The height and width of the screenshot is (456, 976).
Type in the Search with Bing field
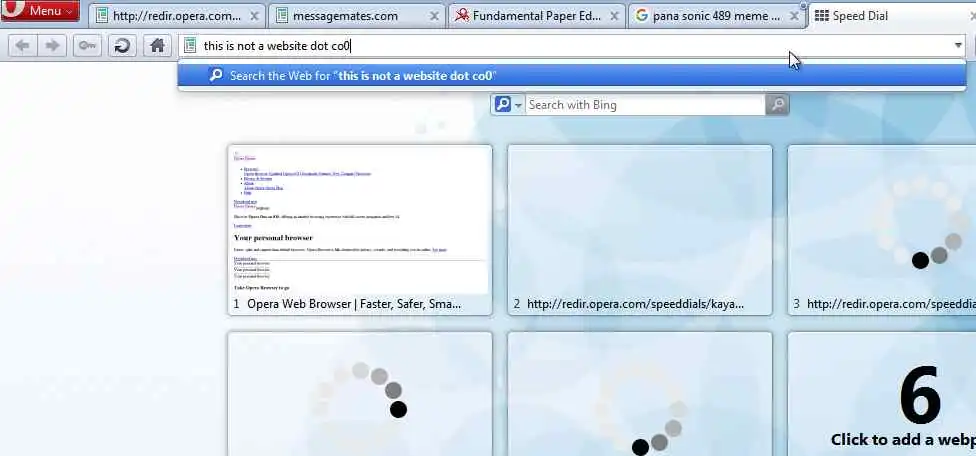(x=645, y=105)
